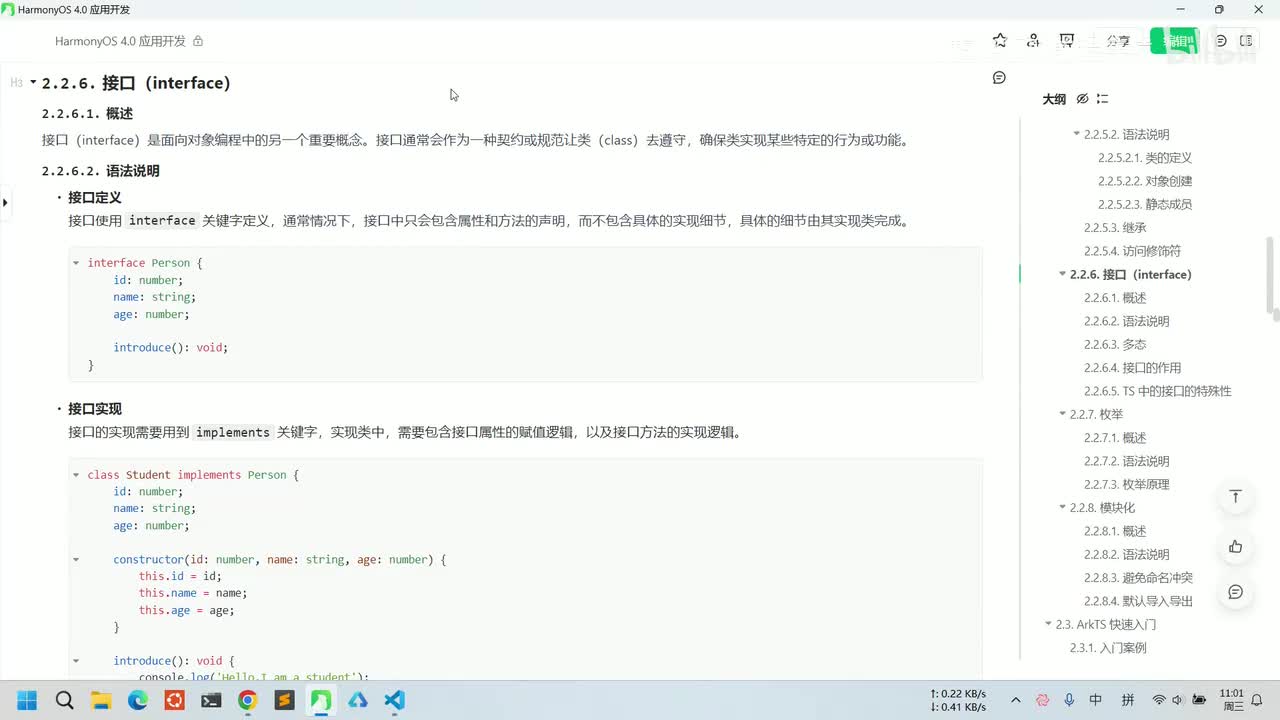Open taskbar Search
1280x720 pixels.
coord(64,700)
